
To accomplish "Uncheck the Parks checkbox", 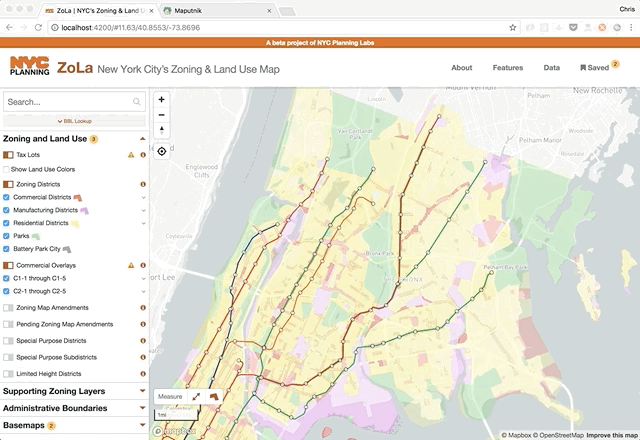I will point(6,236).
